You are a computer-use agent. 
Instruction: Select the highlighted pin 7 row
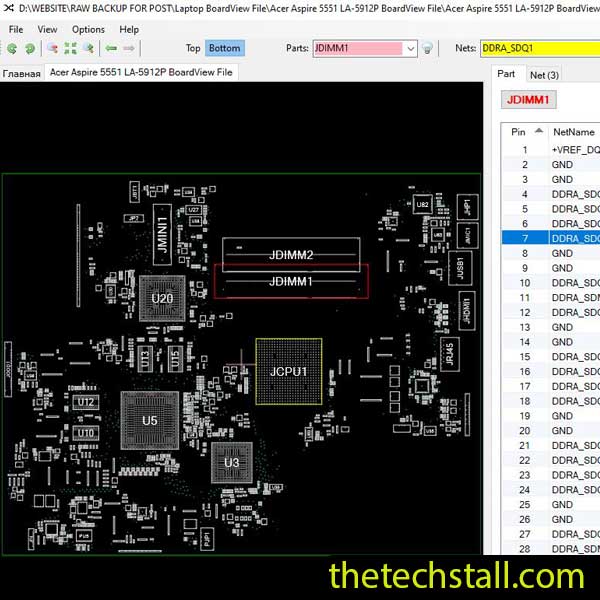551,238
